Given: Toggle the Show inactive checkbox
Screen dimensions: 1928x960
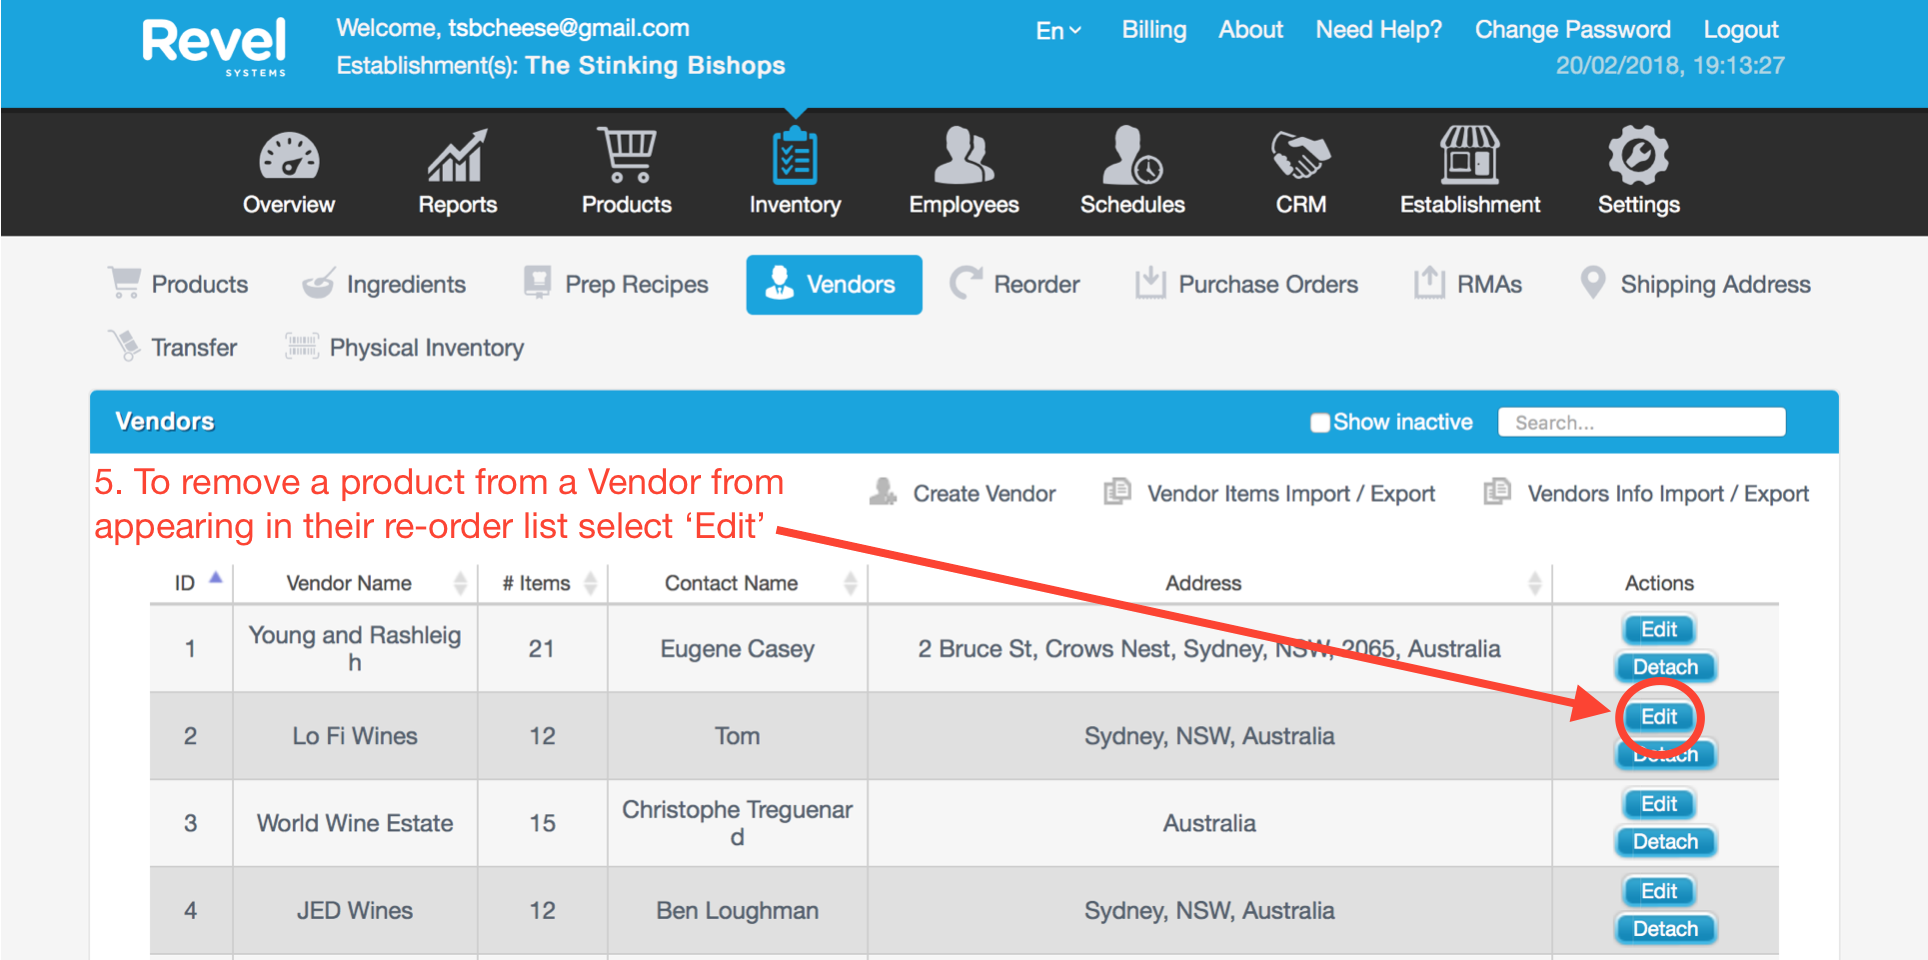Looking at the screenshot, I should pos(1320,422).
